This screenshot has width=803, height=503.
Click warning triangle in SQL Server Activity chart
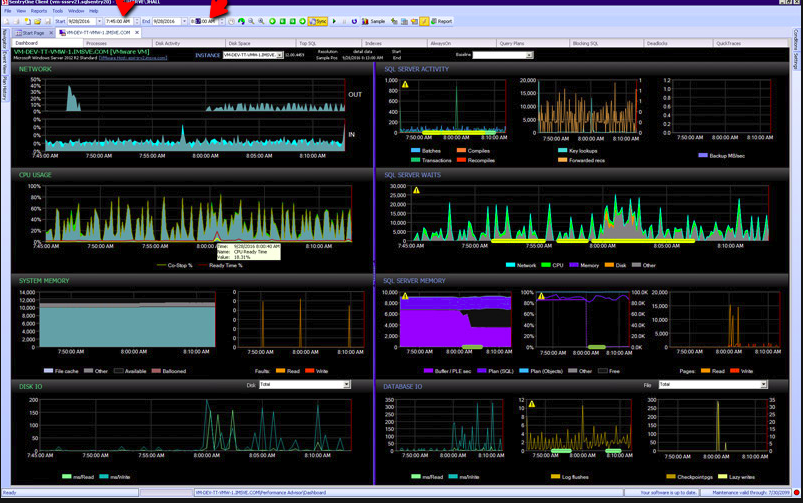tap(405, 85)
